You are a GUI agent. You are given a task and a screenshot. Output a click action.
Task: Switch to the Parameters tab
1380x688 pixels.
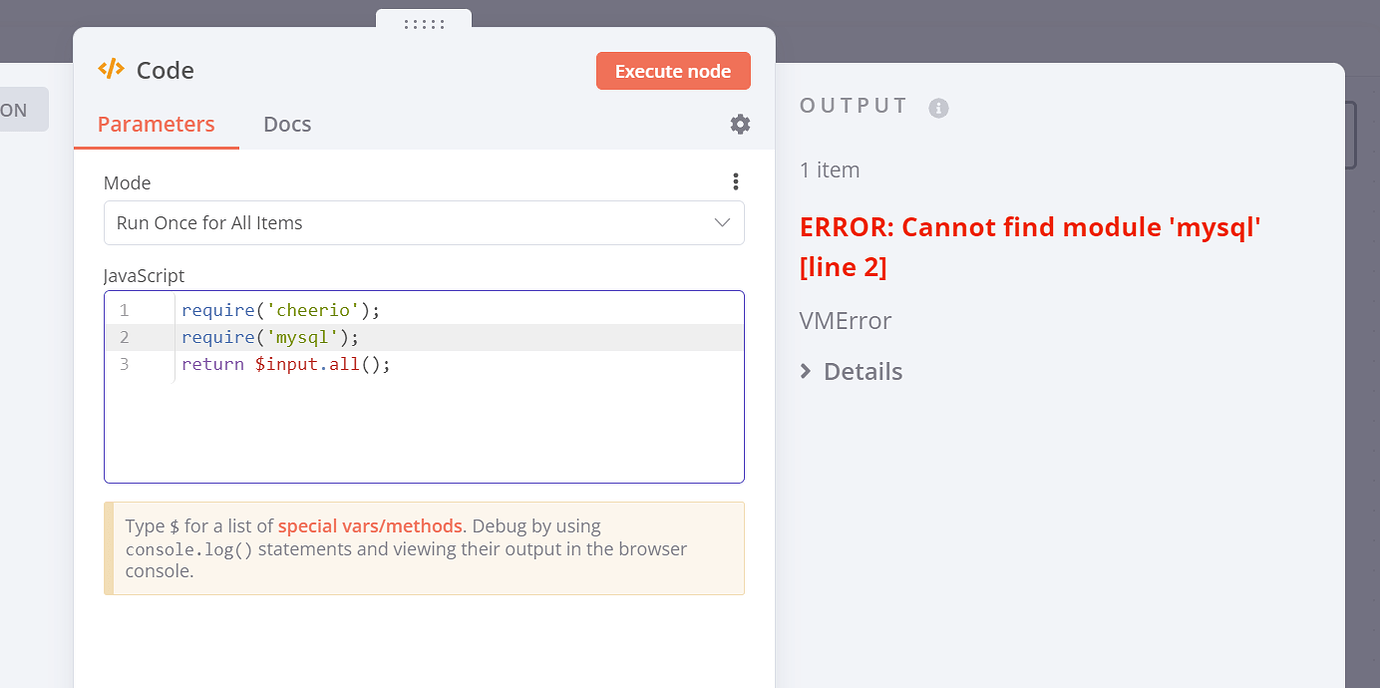pyautogui.click(x=156, y=124)
